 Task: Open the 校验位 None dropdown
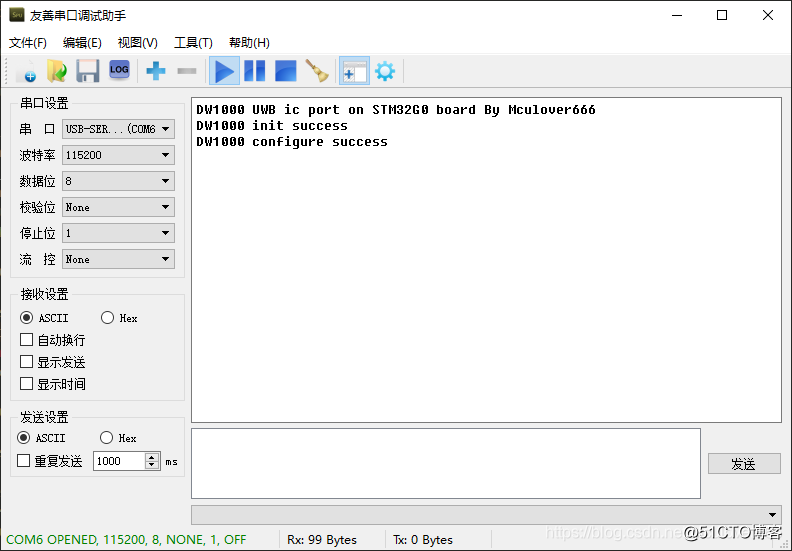pyautogui.click(x=118, y=207)
